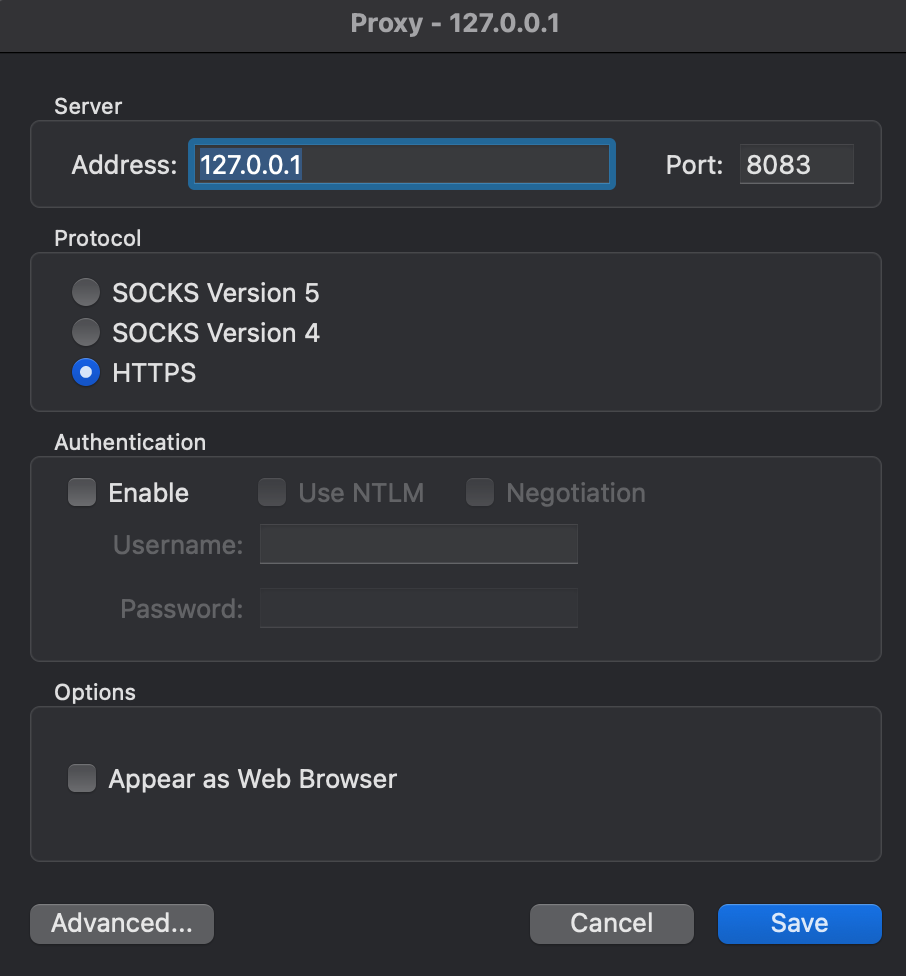Click the Password: label
The image size is (906, 976).
point(181,608)
